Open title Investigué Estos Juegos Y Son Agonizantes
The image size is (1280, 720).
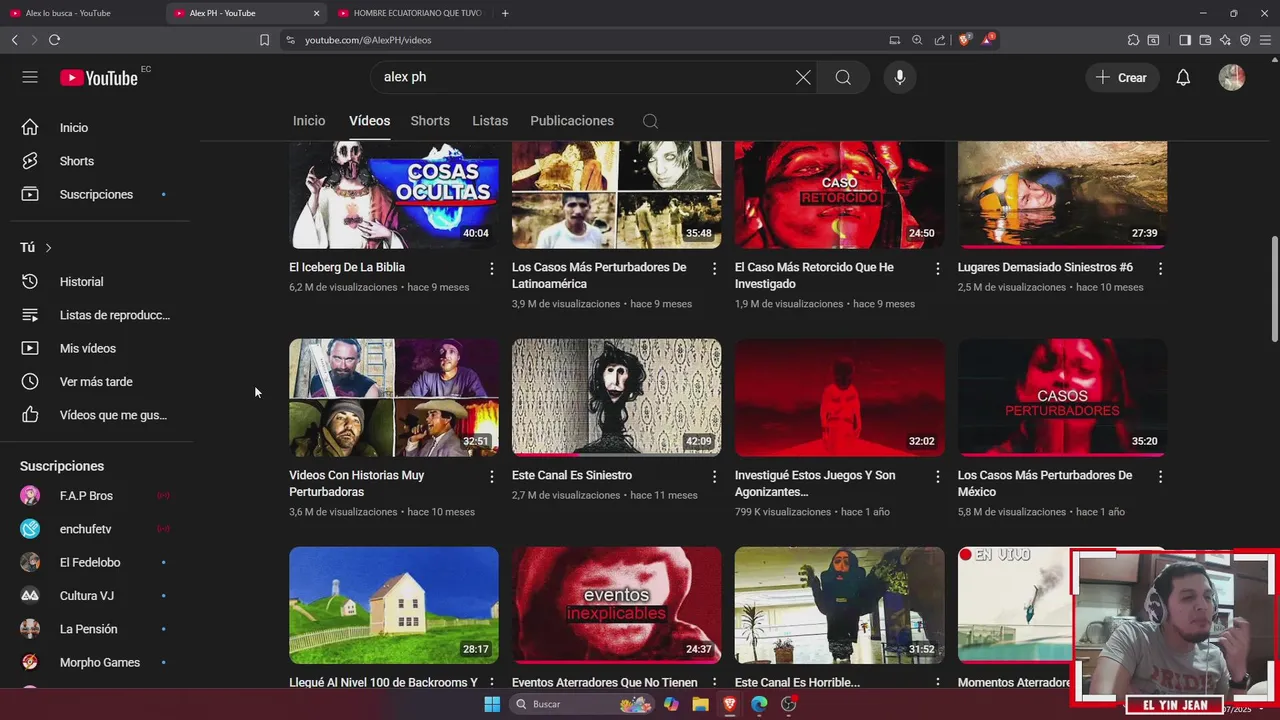(x=815, y=484)
